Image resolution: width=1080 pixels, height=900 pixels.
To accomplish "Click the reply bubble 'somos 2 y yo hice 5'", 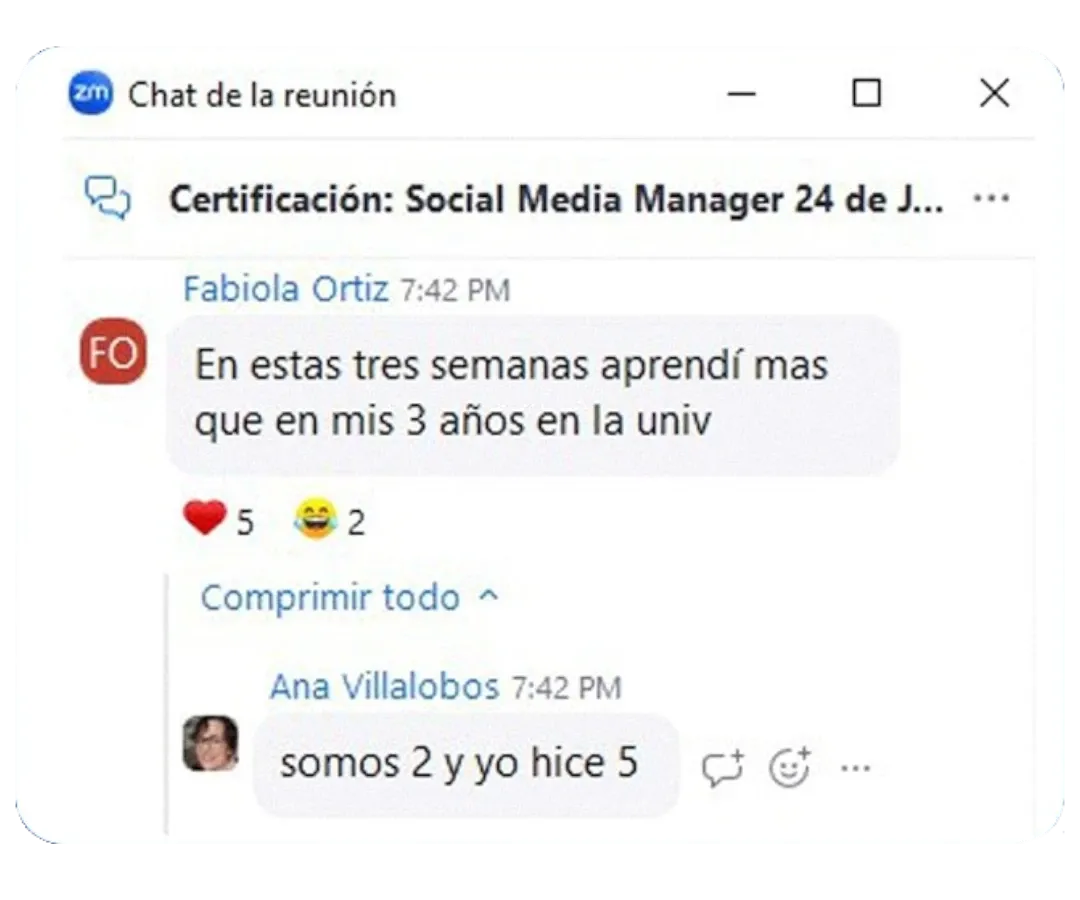I will tap(466, 764).
